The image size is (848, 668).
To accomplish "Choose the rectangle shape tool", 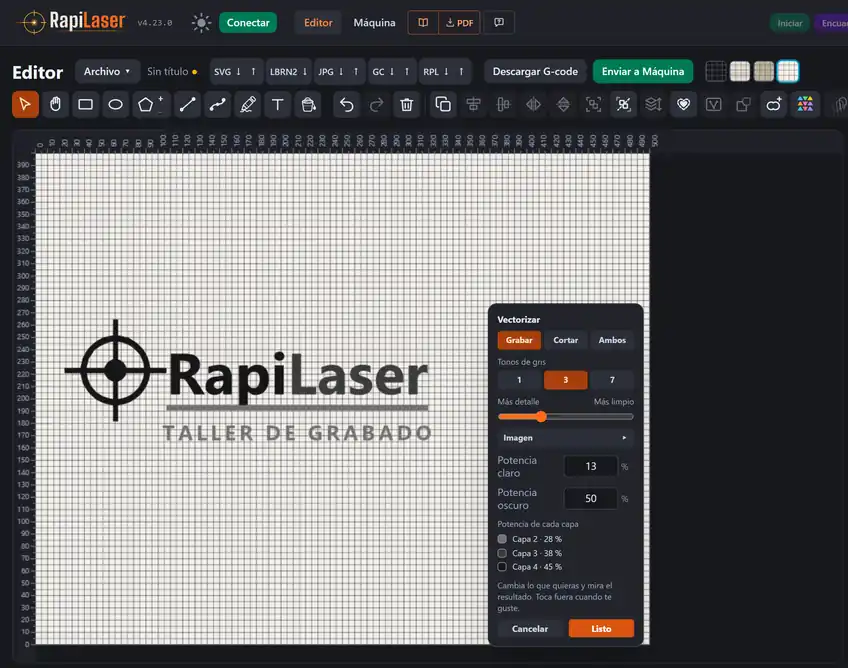I will point(85,104).
